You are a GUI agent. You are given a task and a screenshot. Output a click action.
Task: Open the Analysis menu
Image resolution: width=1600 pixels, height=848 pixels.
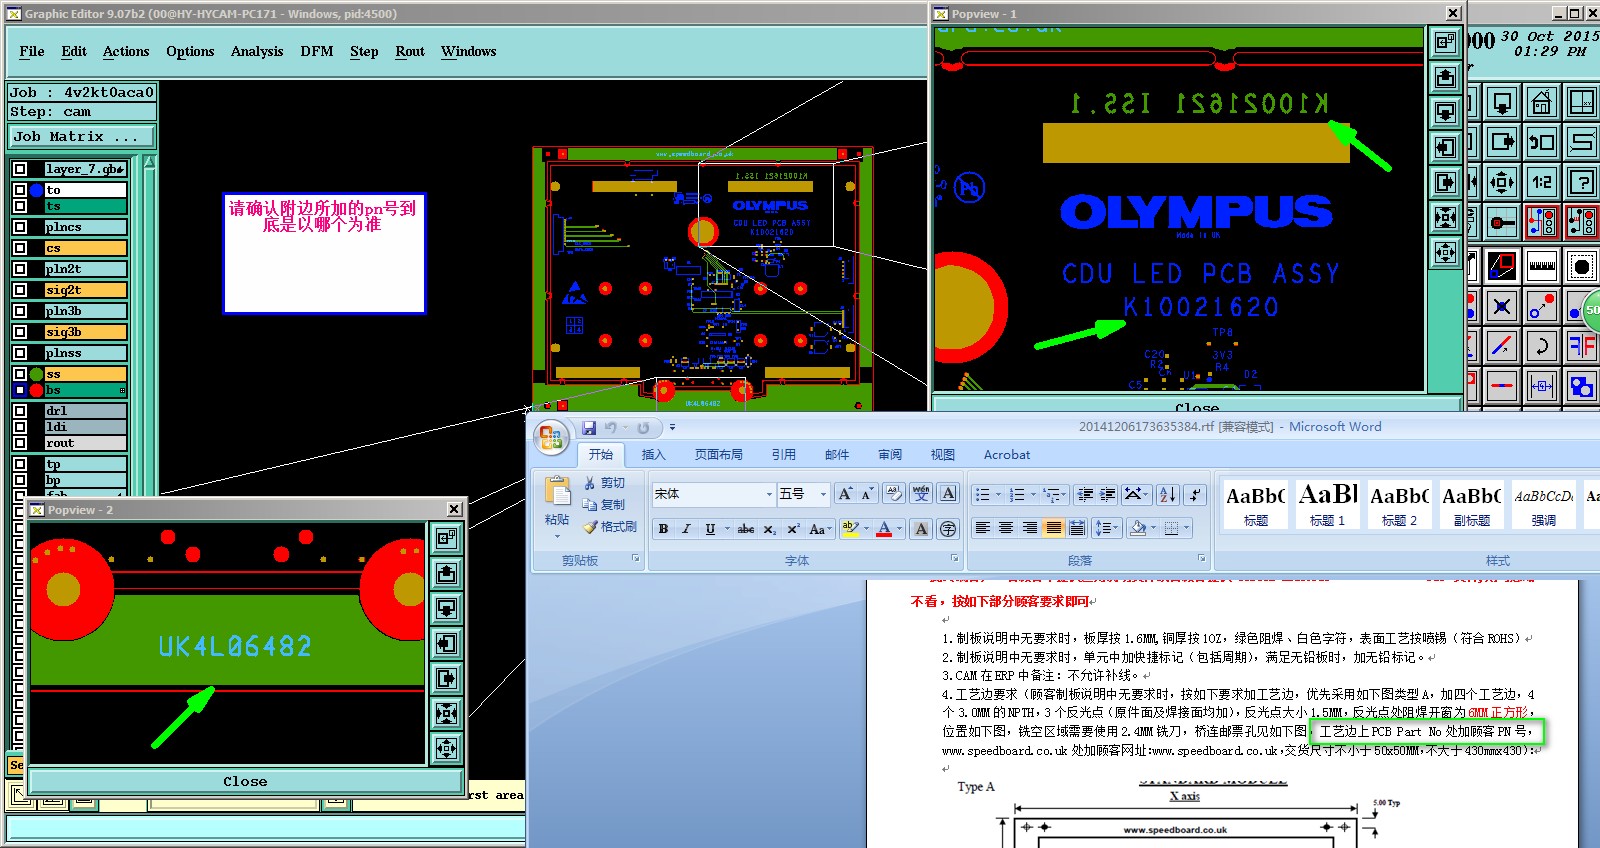tap(257, 51)
